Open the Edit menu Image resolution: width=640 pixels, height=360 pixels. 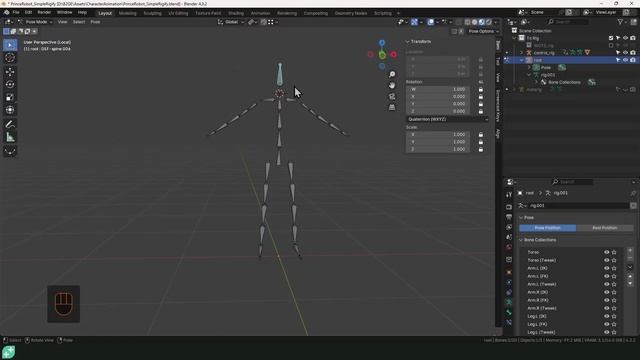(x=28, y=13)
